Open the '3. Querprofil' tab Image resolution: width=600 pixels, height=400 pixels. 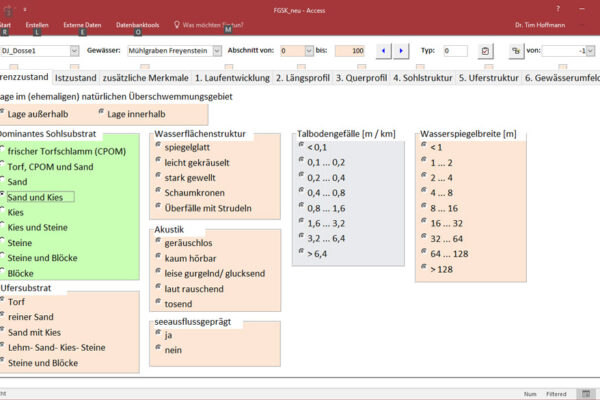361,78
